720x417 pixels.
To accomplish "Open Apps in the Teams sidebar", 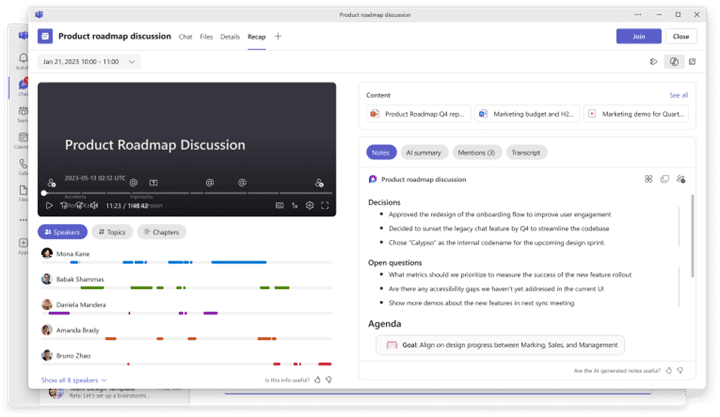I will pos(22,245).
